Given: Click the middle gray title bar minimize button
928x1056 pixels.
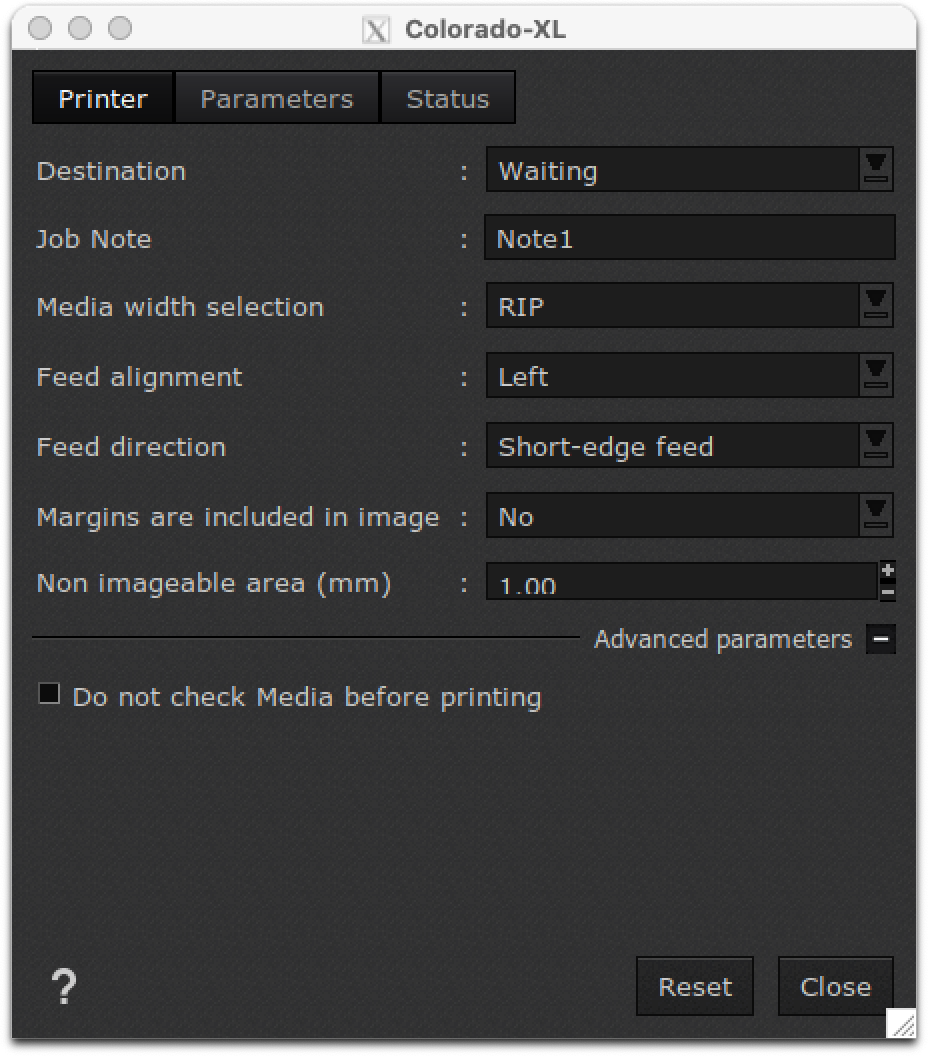Looking at the screenshot, I should click(80, 28).
